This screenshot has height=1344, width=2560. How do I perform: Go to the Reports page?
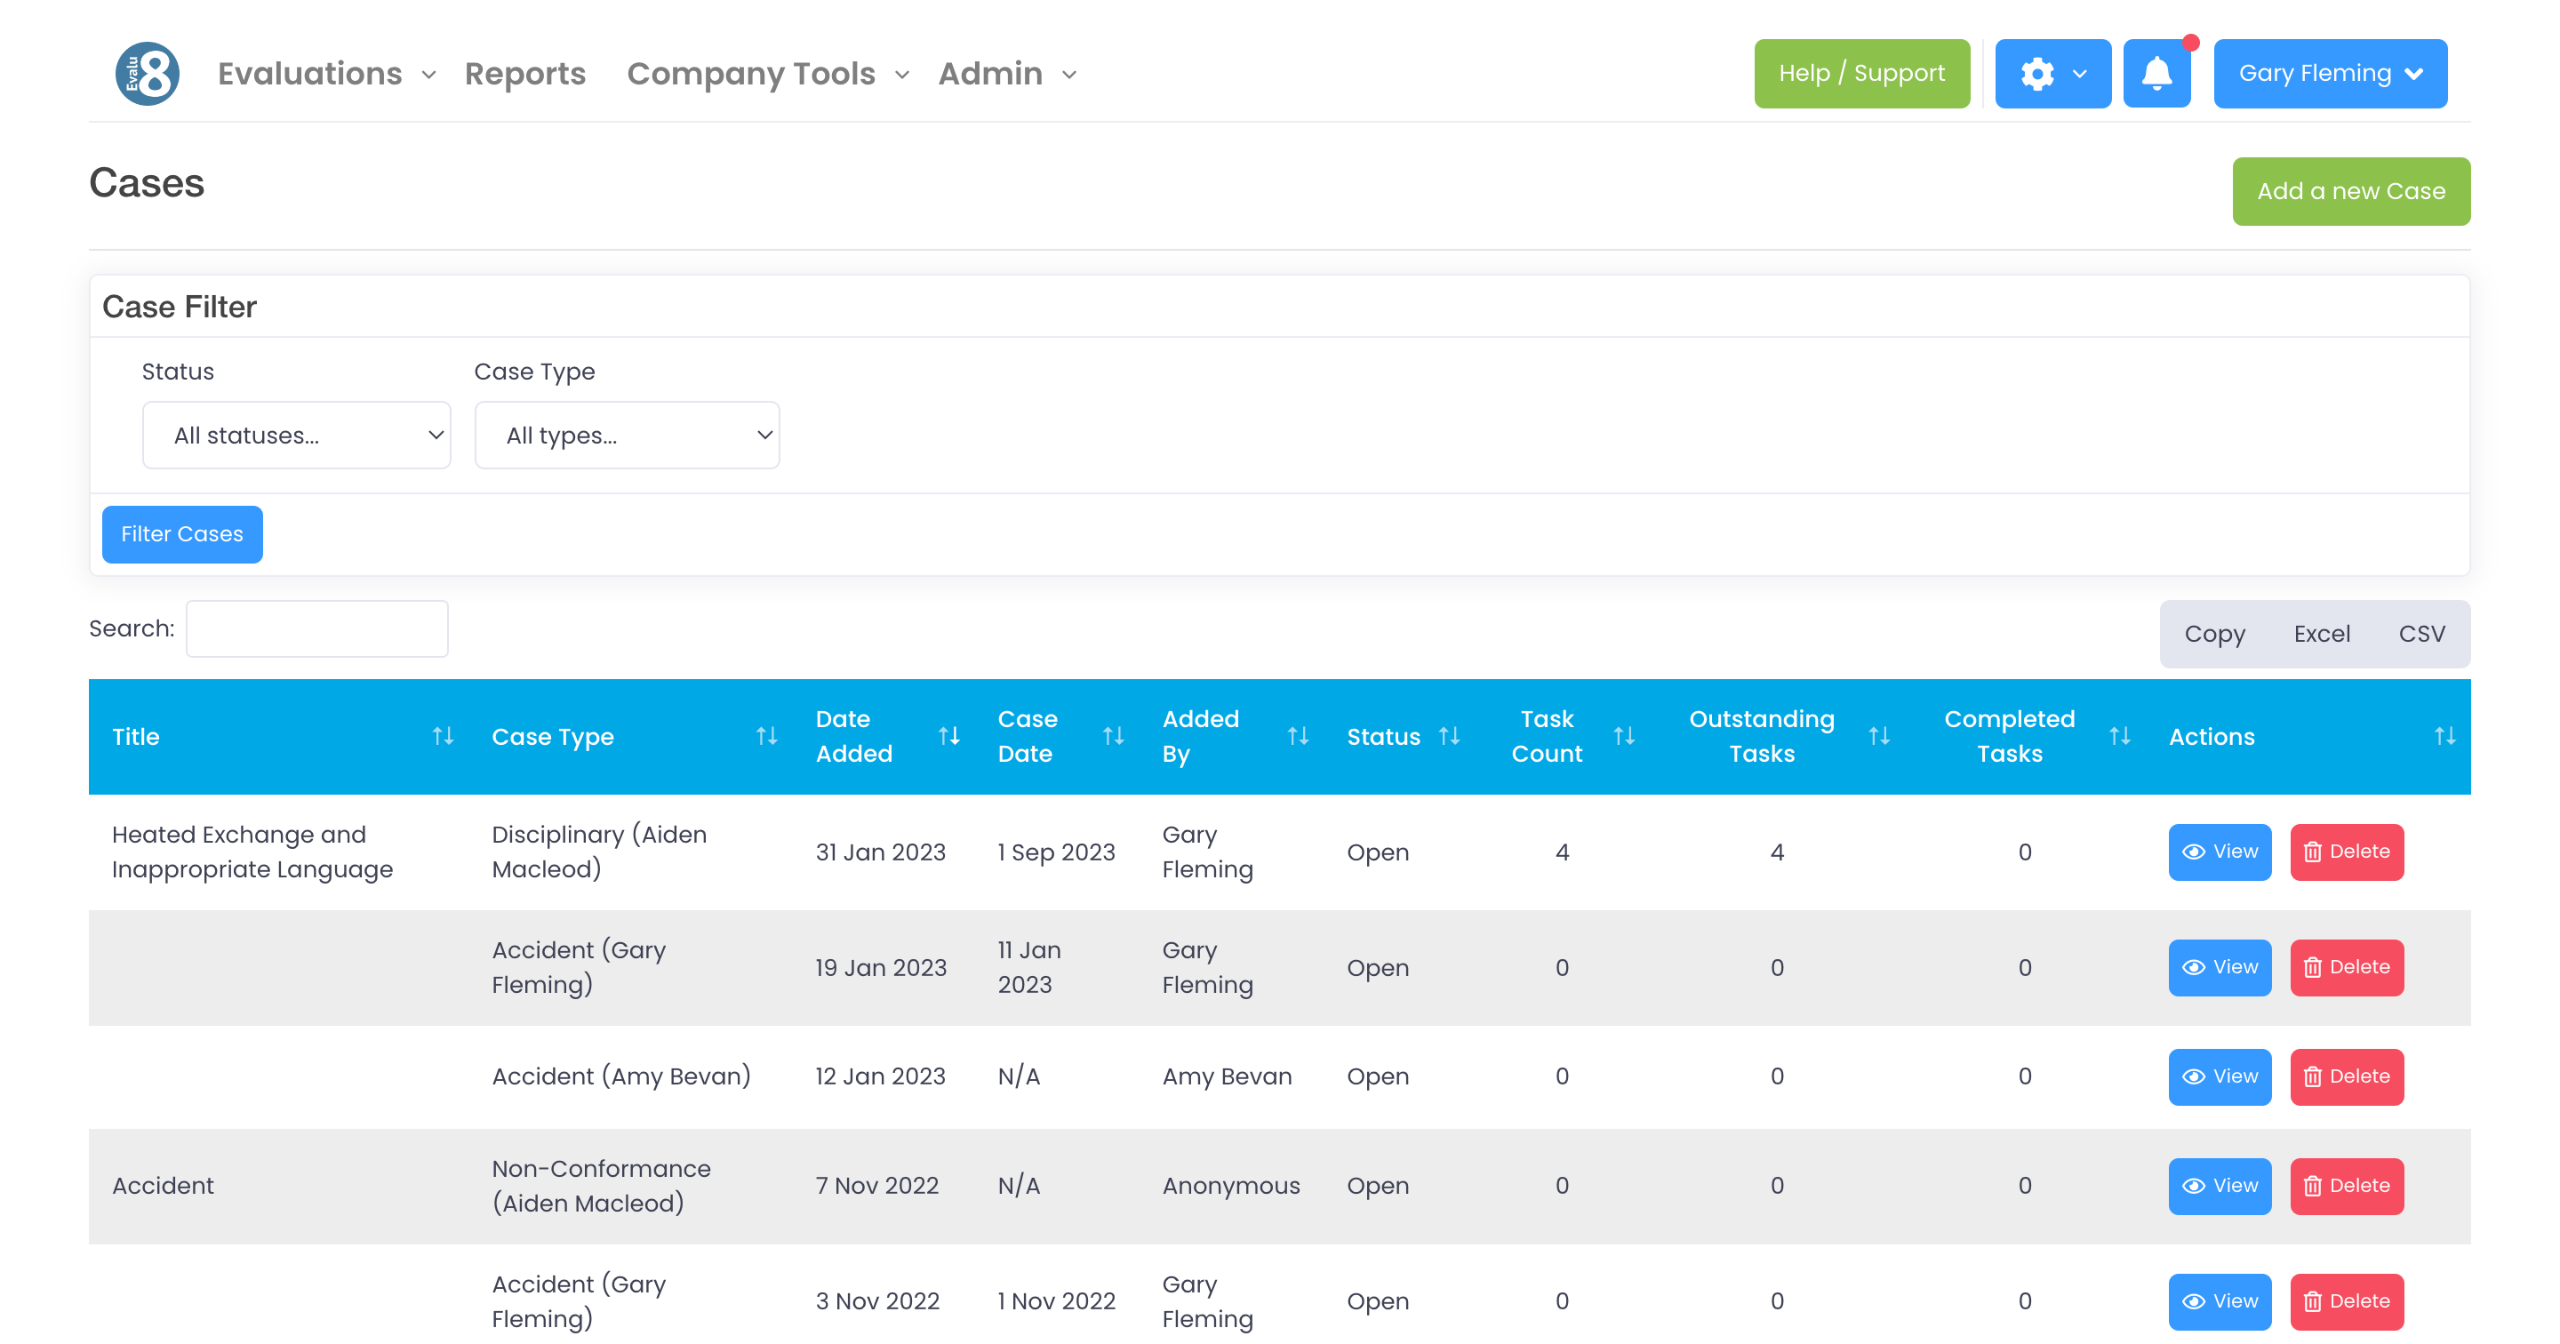coord(524,73)
